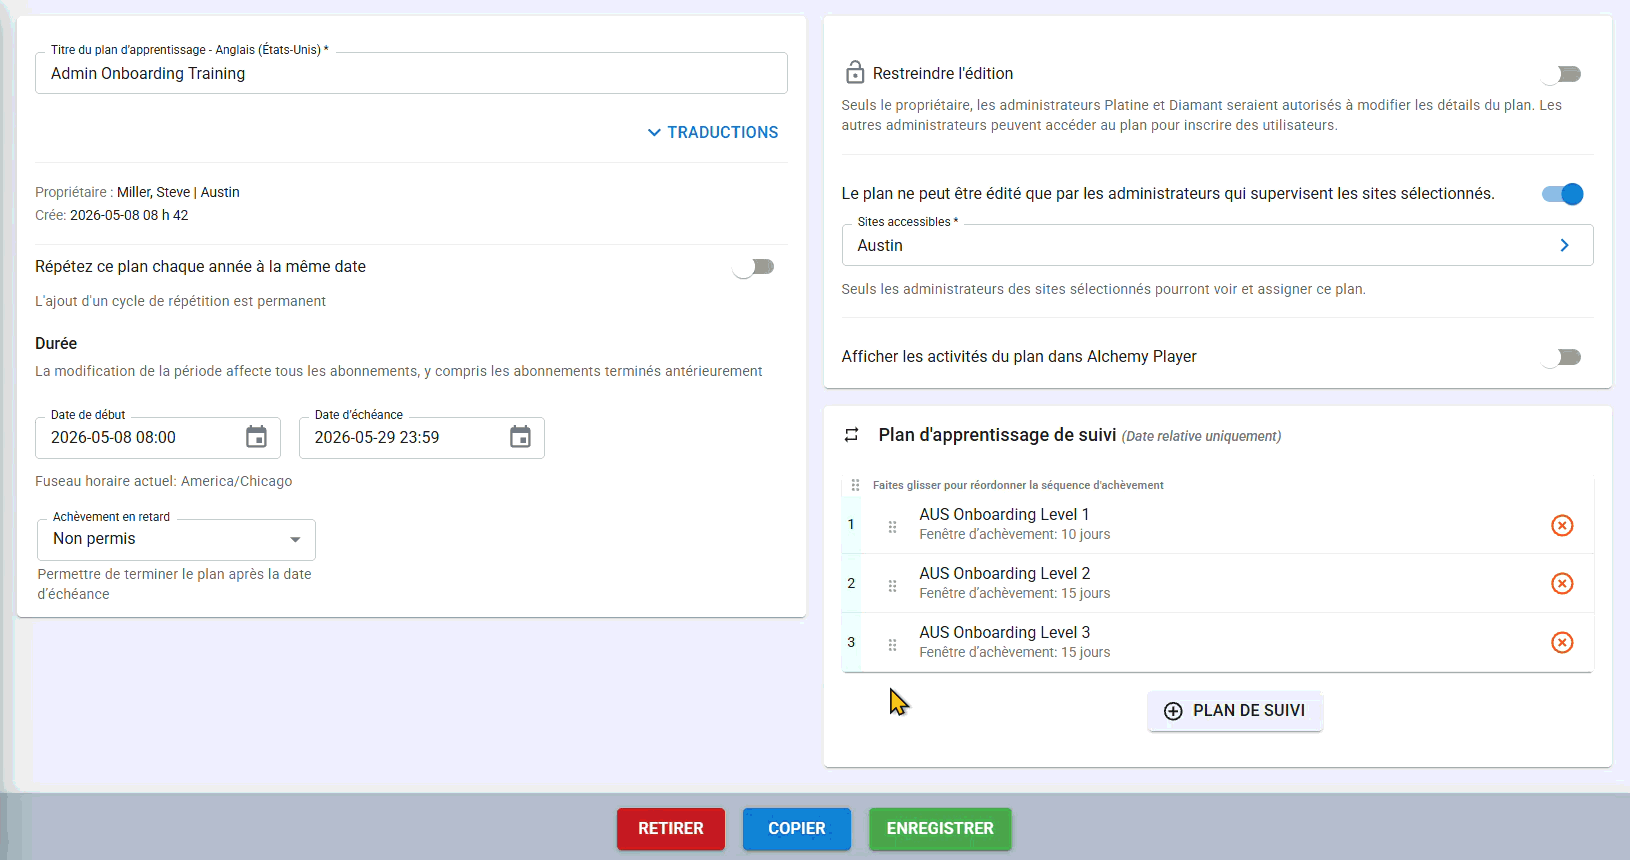Click 'L'ajout d'un cycle de répétition est permanent'
Screen dimensions: 1630x860
180,301
